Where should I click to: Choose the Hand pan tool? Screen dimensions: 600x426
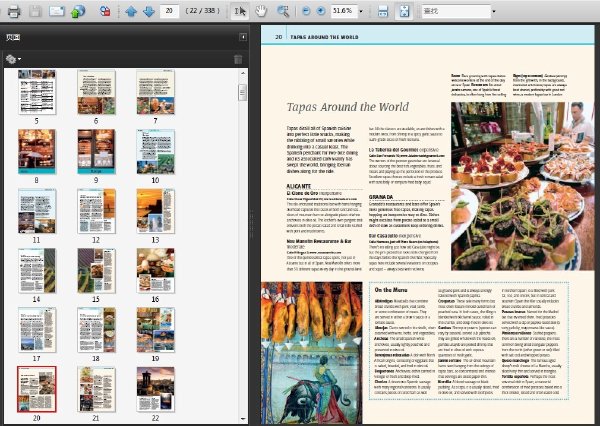[261, 11]
